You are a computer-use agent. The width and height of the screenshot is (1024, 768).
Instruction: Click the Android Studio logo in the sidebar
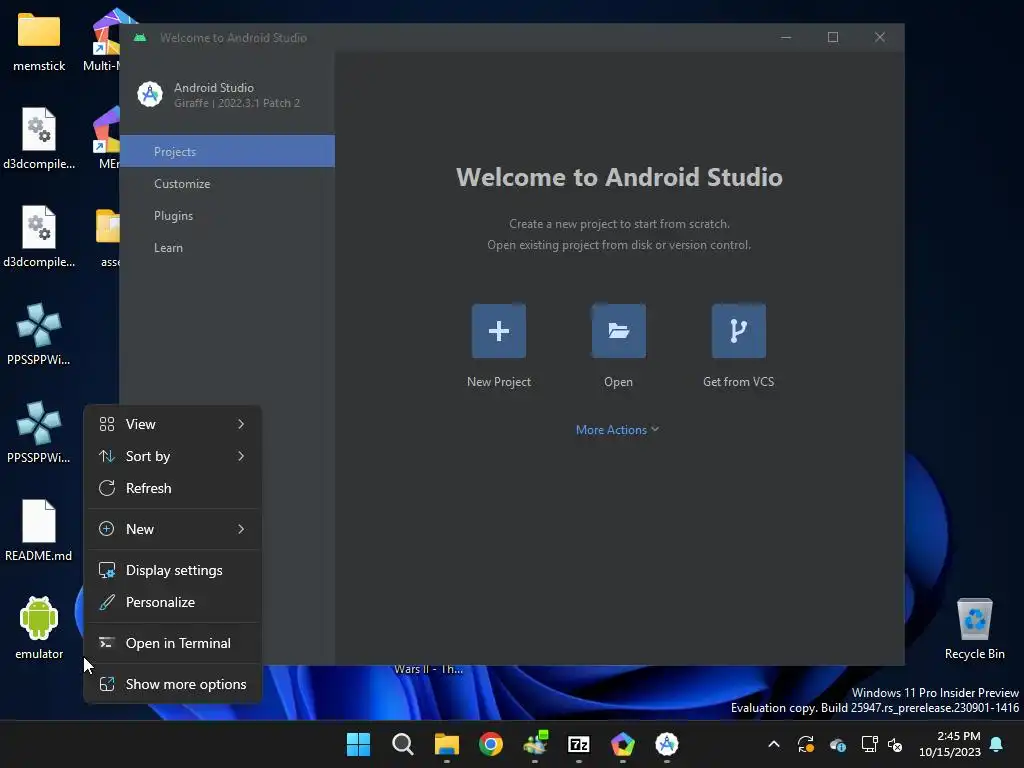point(150,95)
